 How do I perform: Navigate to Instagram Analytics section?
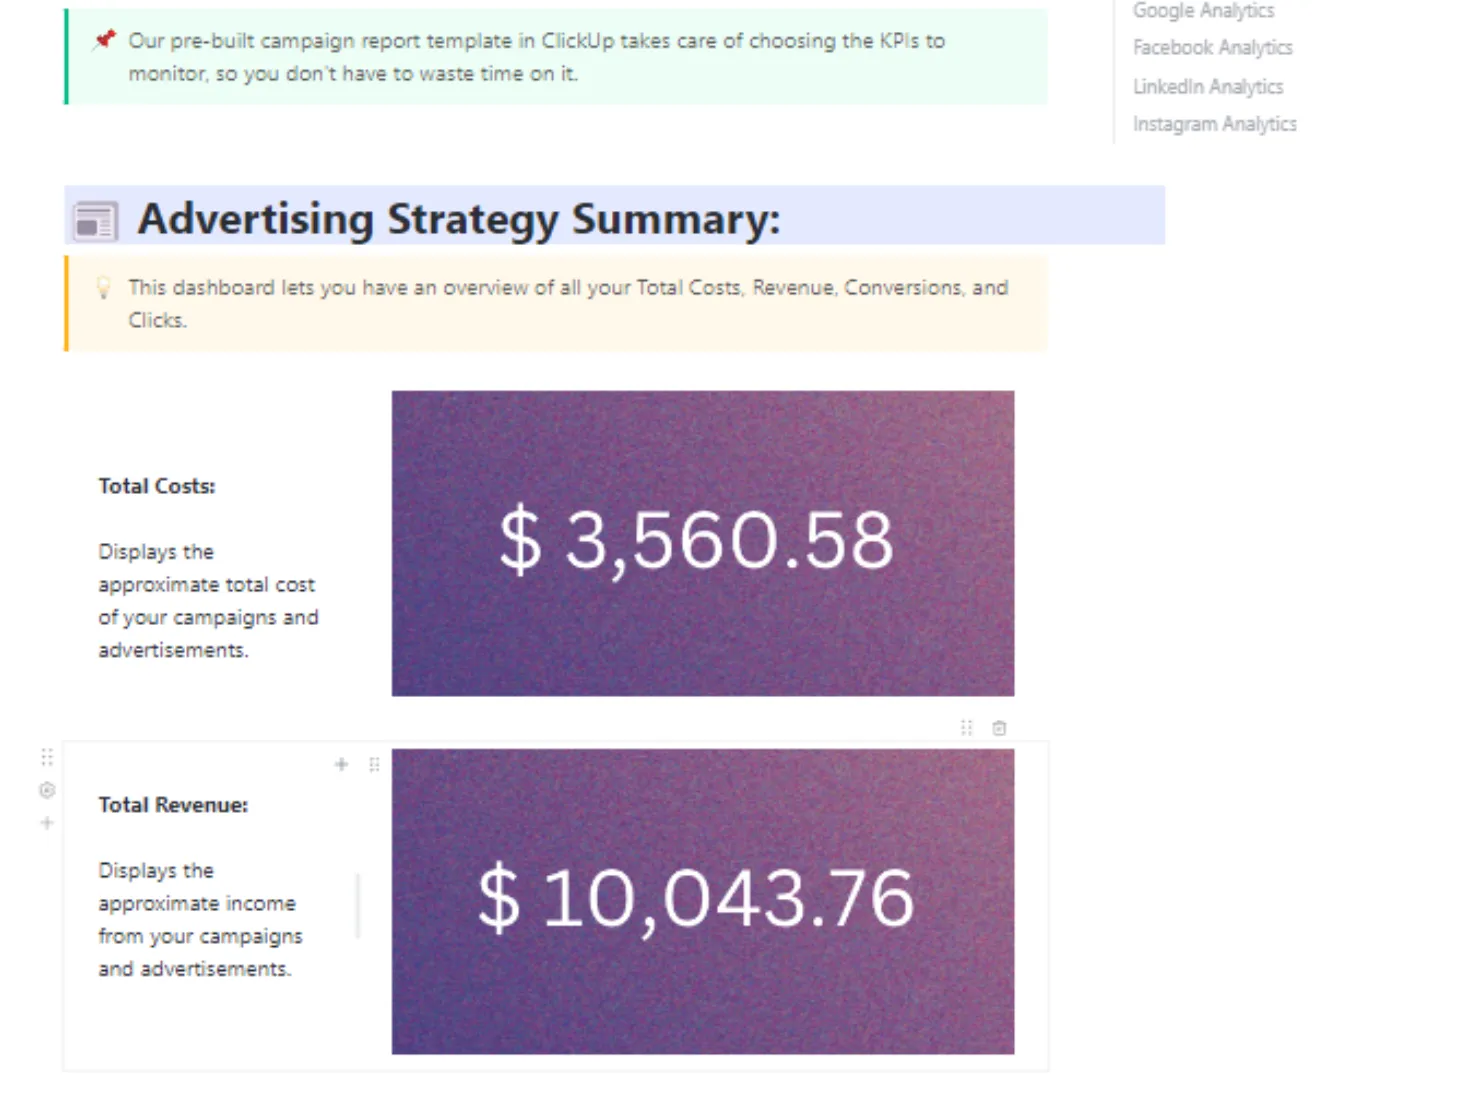1214,124
